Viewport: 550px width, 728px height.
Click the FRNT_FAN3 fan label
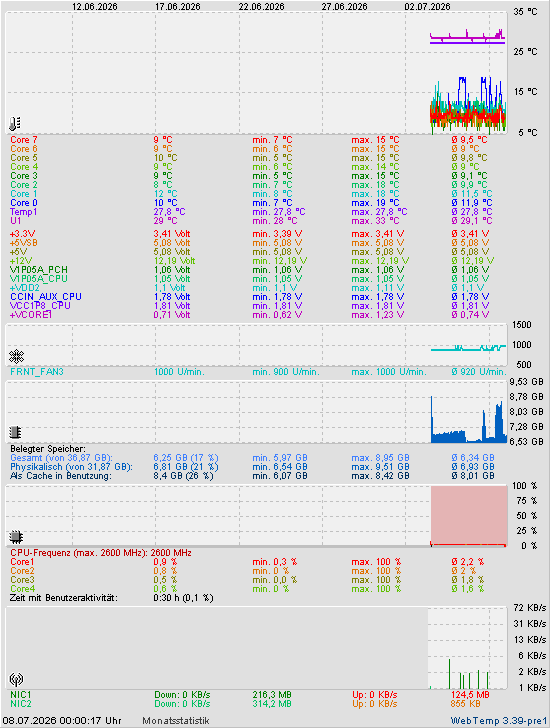point(37,372)
